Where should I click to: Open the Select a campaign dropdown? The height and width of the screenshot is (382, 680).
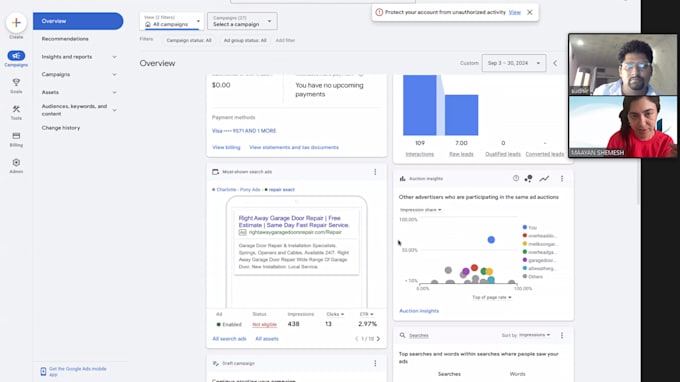(242, 21)
